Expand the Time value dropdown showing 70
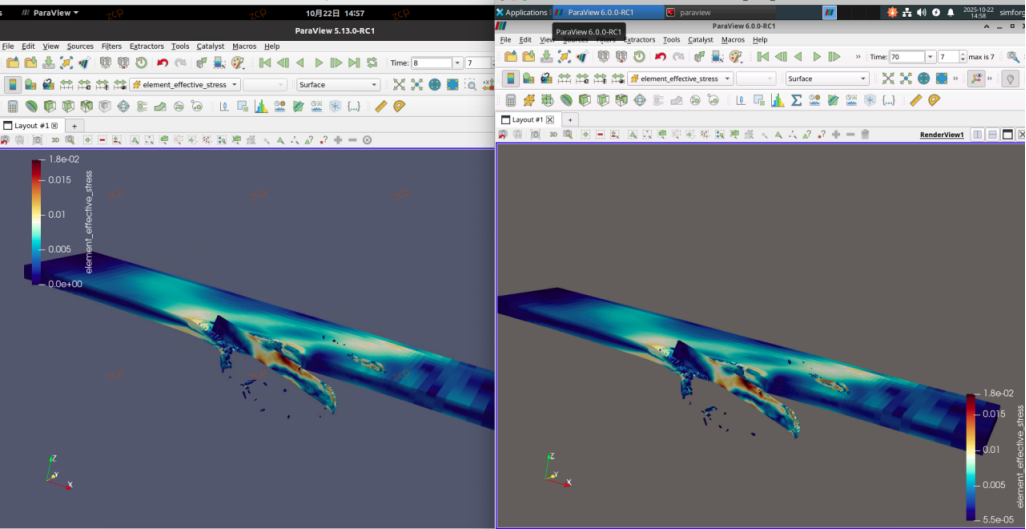 click(930, 57)
